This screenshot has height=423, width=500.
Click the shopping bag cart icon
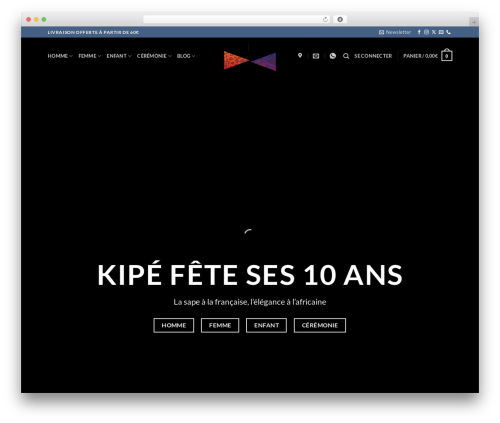(447, 55)
